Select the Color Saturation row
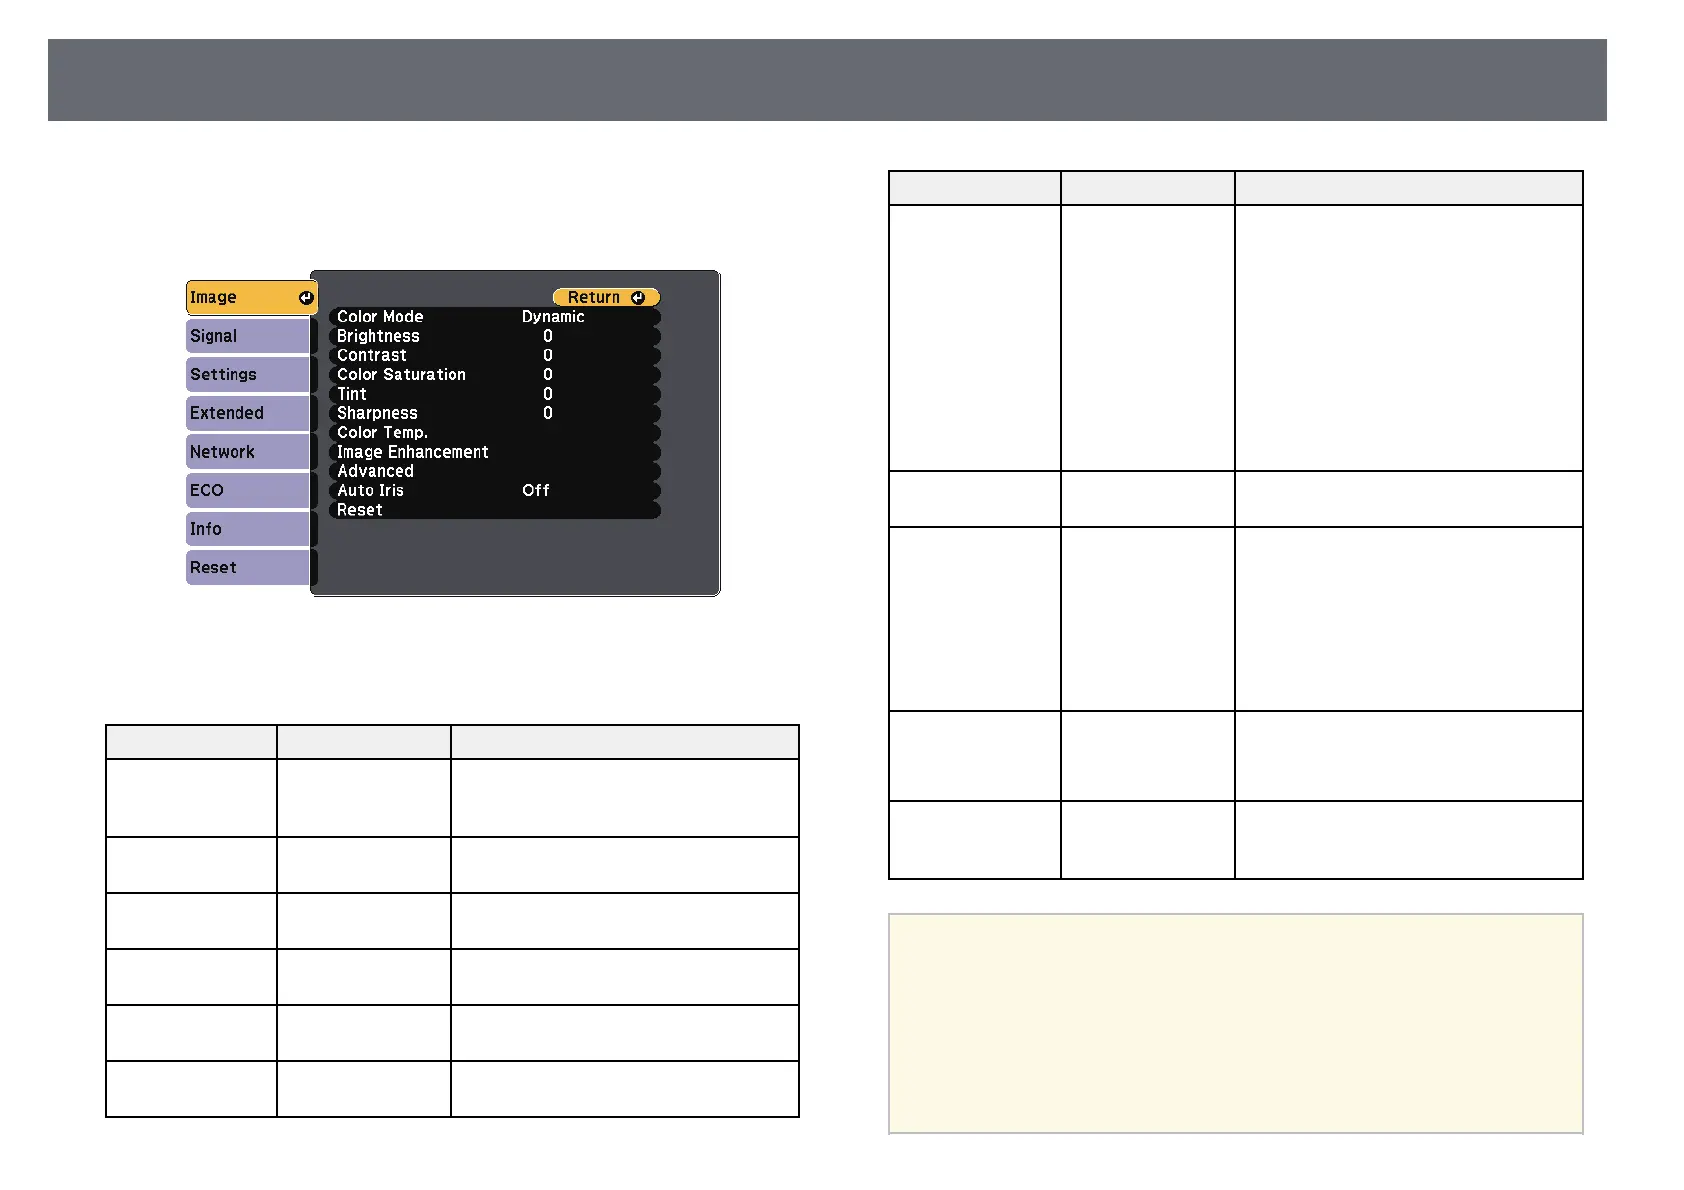Image resolution: width=1684 pixels, height=1190 pixels. pyautogui.click(x=495, y=374)
